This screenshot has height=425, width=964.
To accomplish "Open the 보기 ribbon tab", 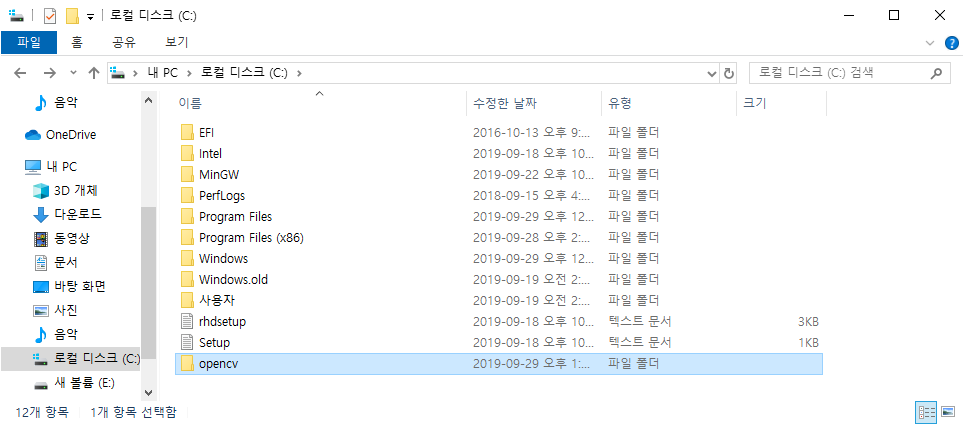I will coord(177,42).
